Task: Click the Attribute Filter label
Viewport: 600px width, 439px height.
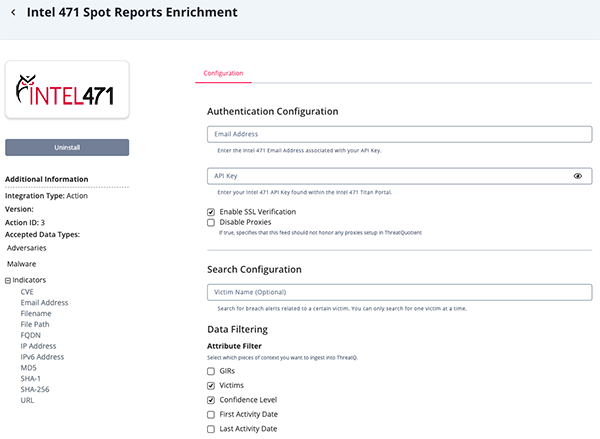Action: click(234, 346)
